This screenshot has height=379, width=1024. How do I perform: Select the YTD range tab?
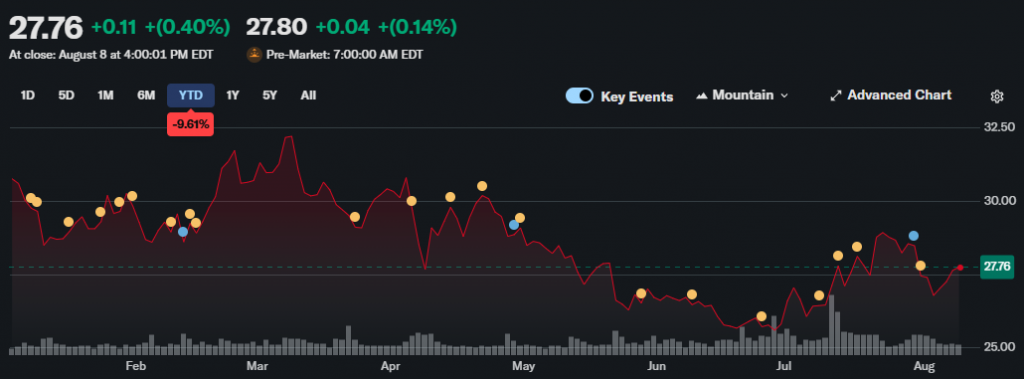[x=191, y=95]
